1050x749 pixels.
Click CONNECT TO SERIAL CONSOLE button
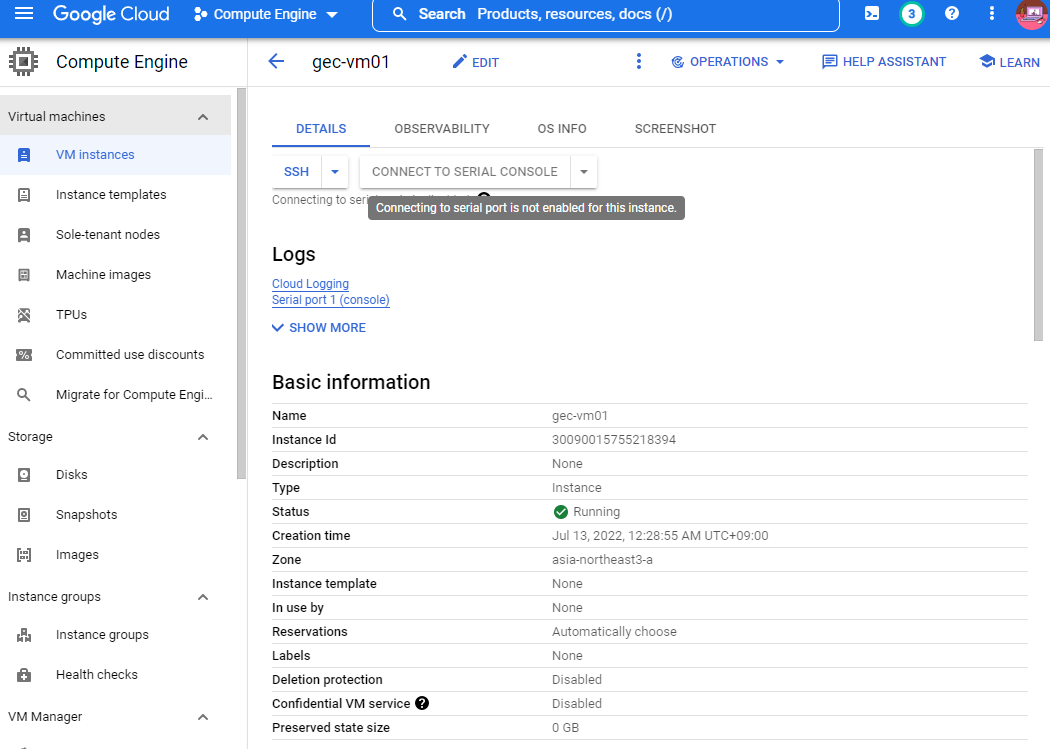pyautogui.click(x=465, y=172)
